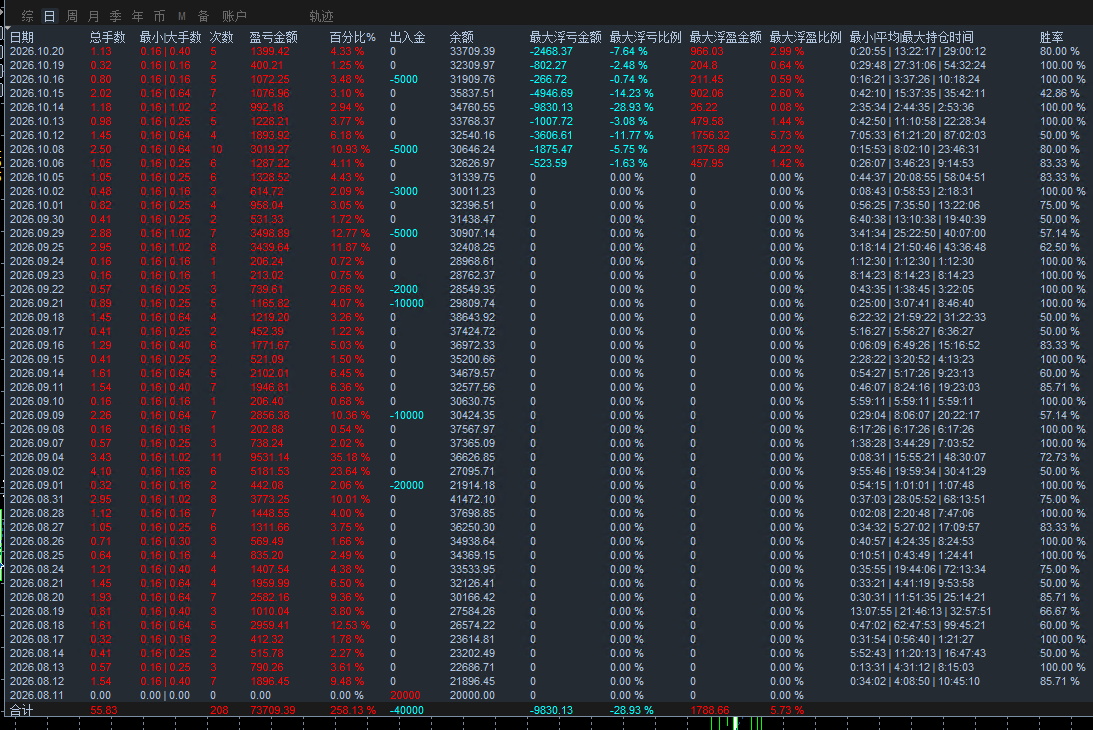Click the 最大浮盈金额 column header
This screenshot has height=730, width=1093.
[x=726, y=38]
